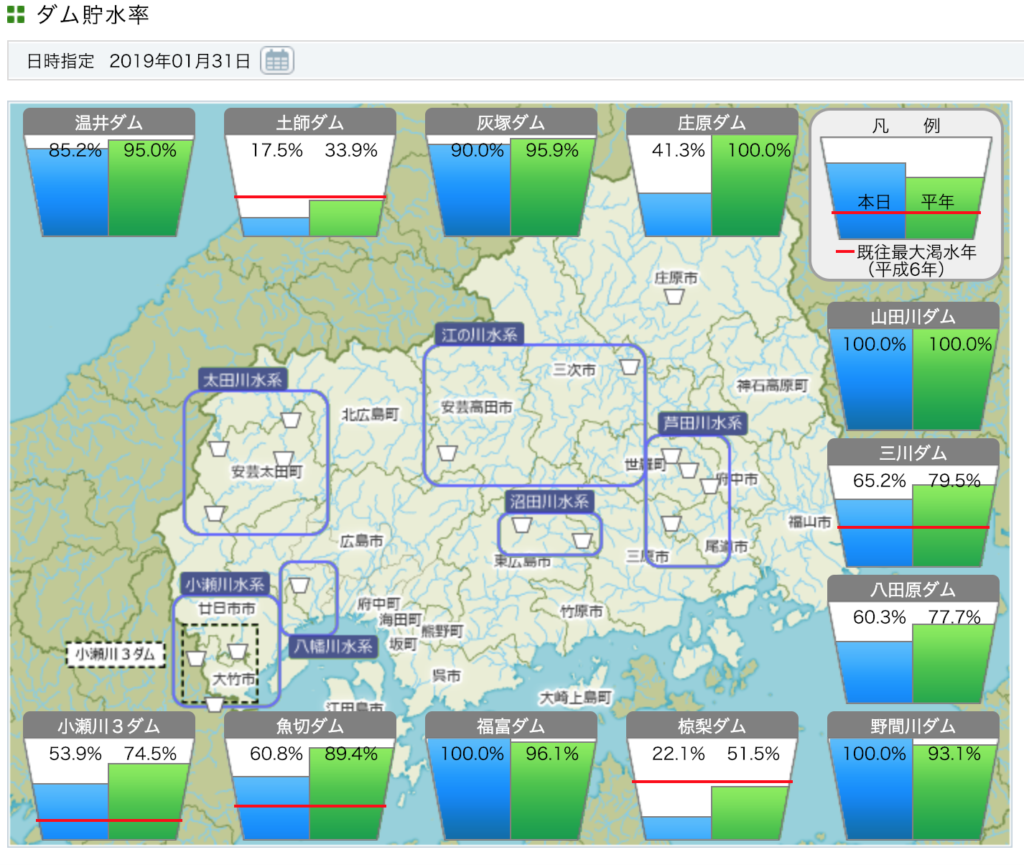Click the 江の川水系 water system label
Viewport: 1024px width, 865px height.
click(x=479, y=335)
